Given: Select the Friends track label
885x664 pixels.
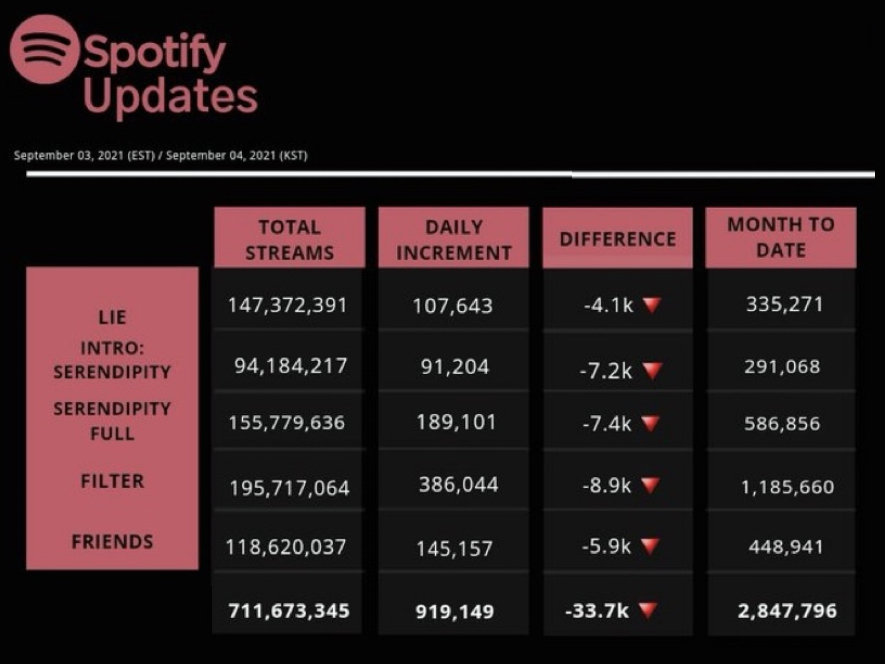Looking at the screenshot, I should (x=112, y=542).
